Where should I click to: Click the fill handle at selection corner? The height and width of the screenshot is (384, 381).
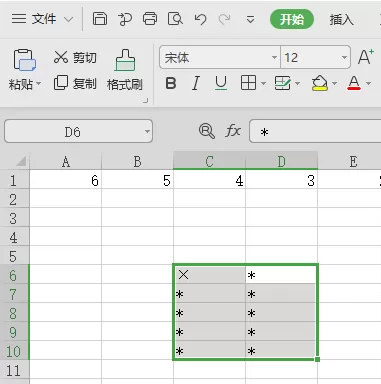(x=317, y=359)
